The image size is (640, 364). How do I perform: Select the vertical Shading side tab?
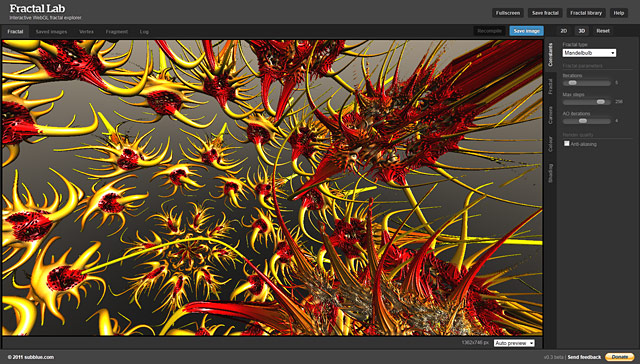tap(550, 173)
